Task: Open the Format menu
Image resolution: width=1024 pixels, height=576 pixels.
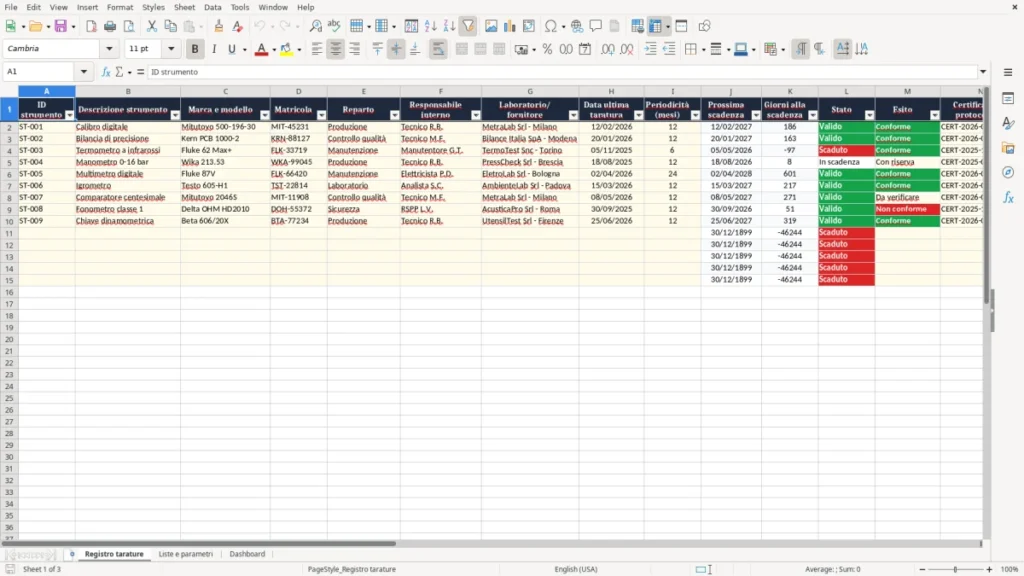Action: [x=120, y=7]
